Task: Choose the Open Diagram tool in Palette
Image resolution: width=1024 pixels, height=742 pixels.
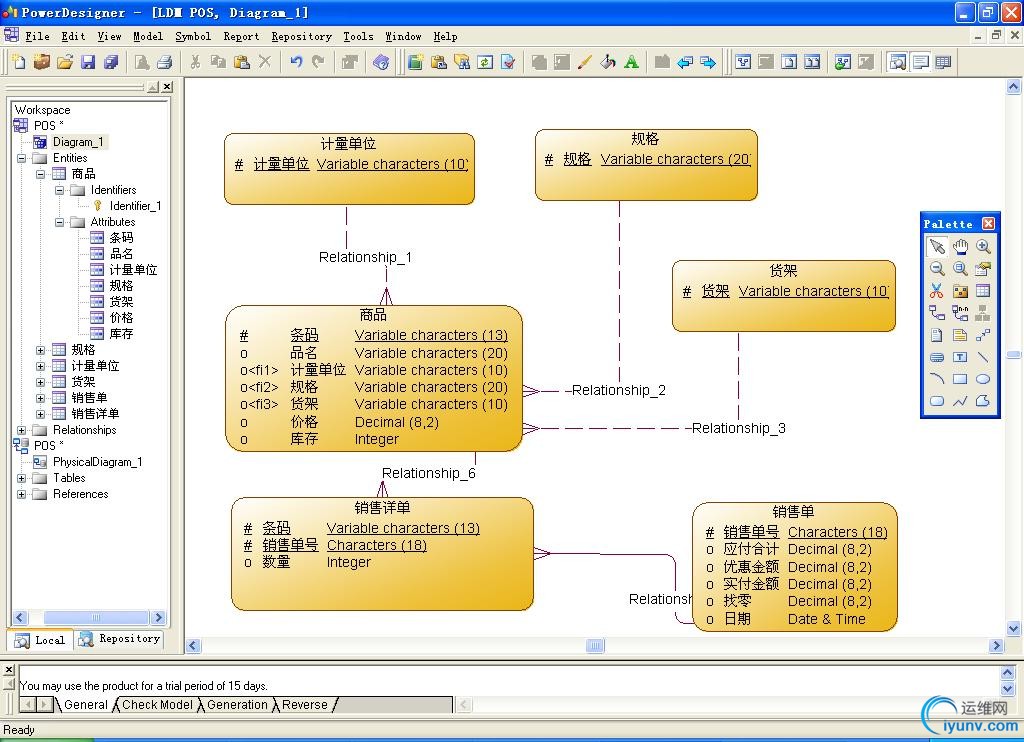Action: point(960,268)
